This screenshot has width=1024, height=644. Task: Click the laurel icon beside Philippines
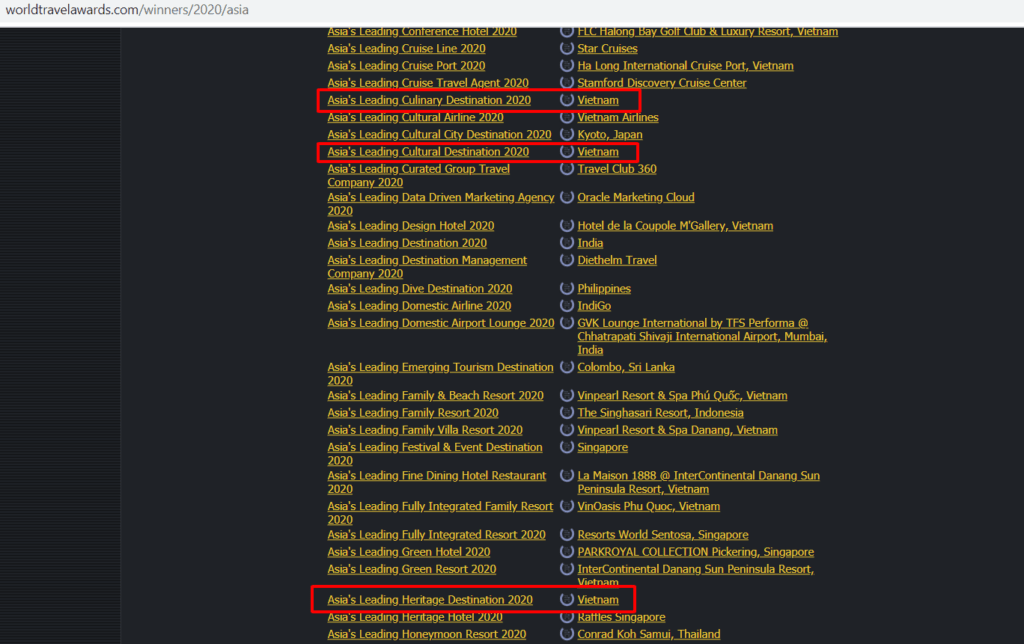click(x=567, y=288)
